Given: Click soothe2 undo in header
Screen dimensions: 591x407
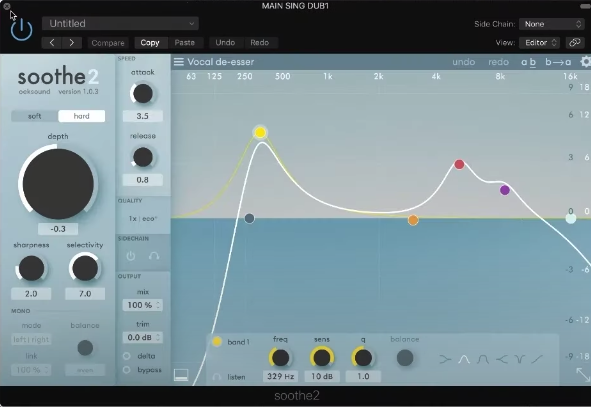Looking at the screenshot, I should (x=464, y=62).
